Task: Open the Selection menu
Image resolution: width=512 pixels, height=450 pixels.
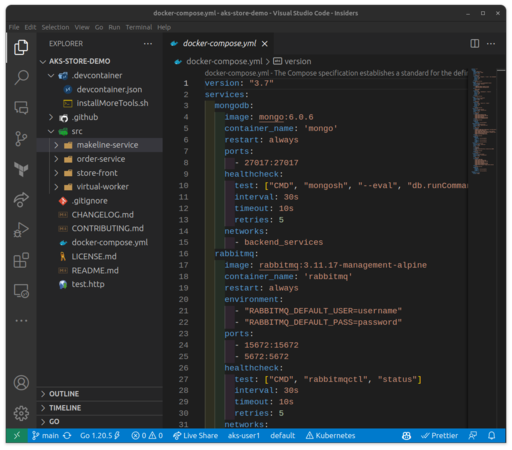Action: click(x=55, y=27)
